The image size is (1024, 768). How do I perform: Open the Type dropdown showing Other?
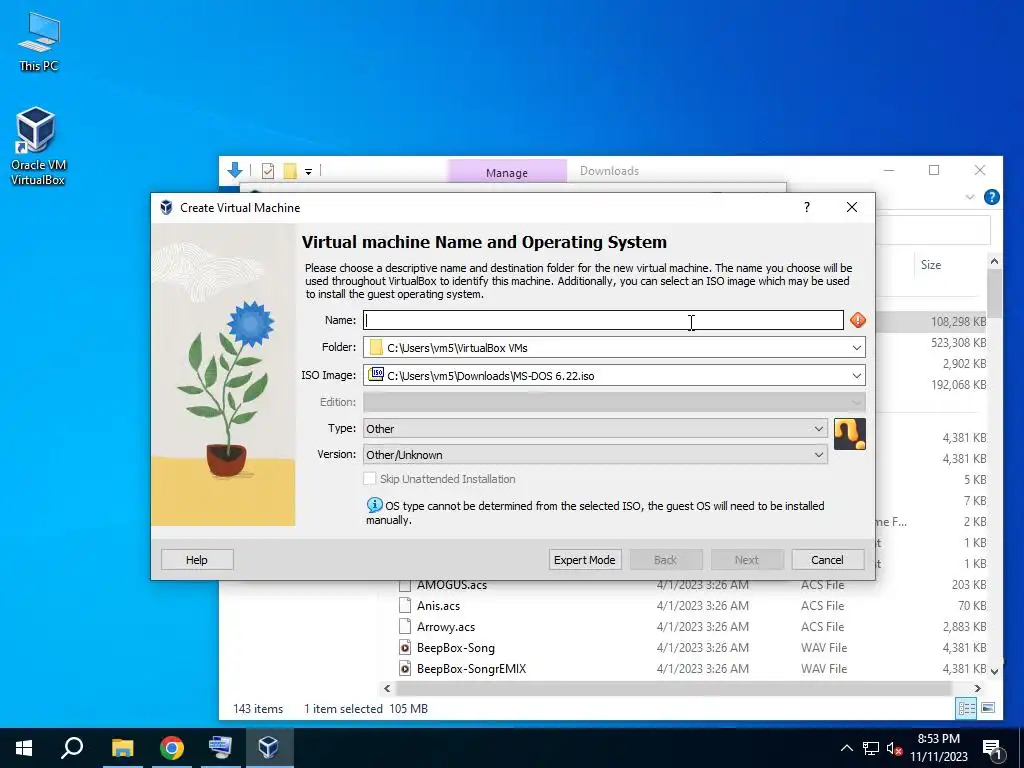point(595,428)
